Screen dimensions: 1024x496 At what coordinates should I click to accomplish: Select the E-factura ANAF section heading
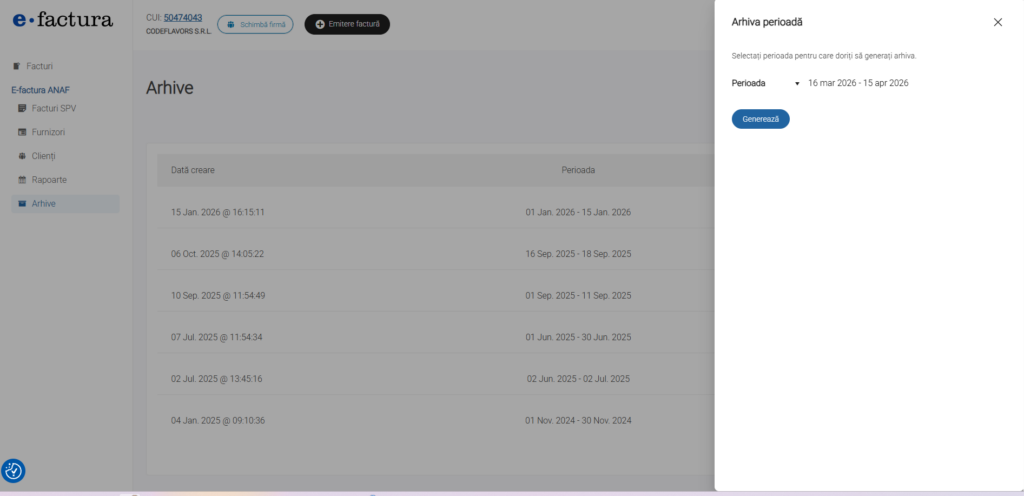point(40,90)
